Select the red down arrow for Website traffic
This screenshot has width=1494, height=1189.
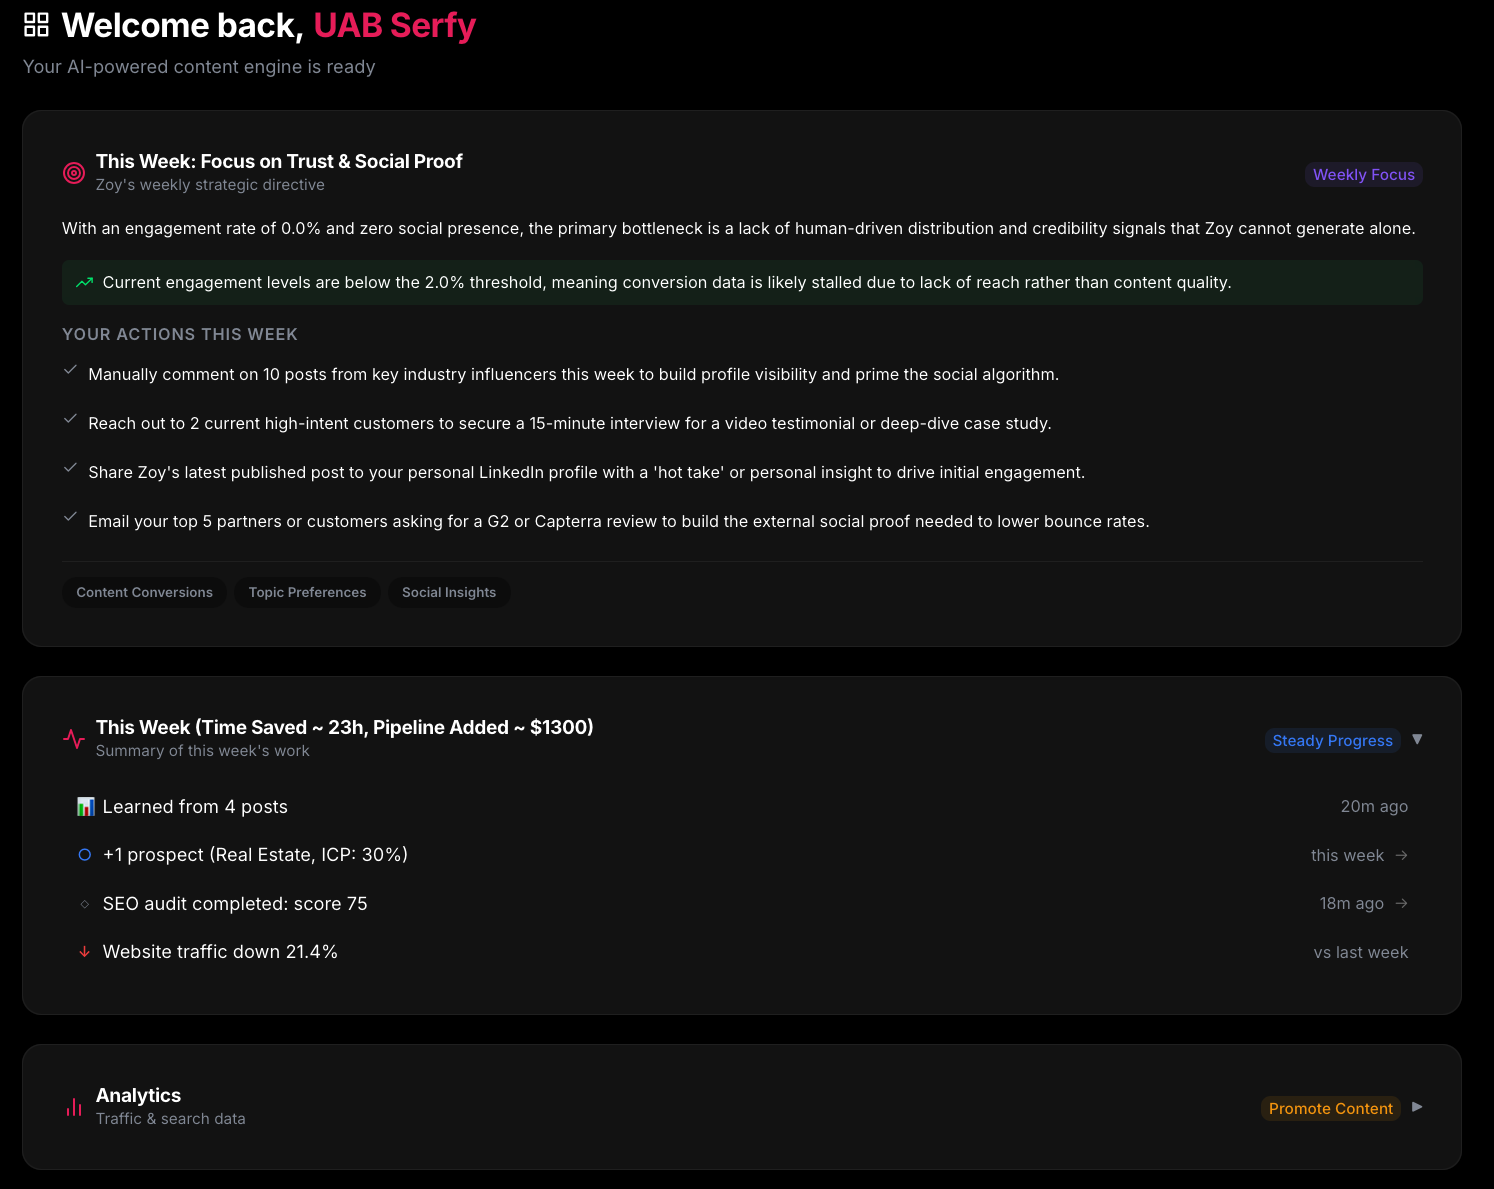(x=85, y=951)
